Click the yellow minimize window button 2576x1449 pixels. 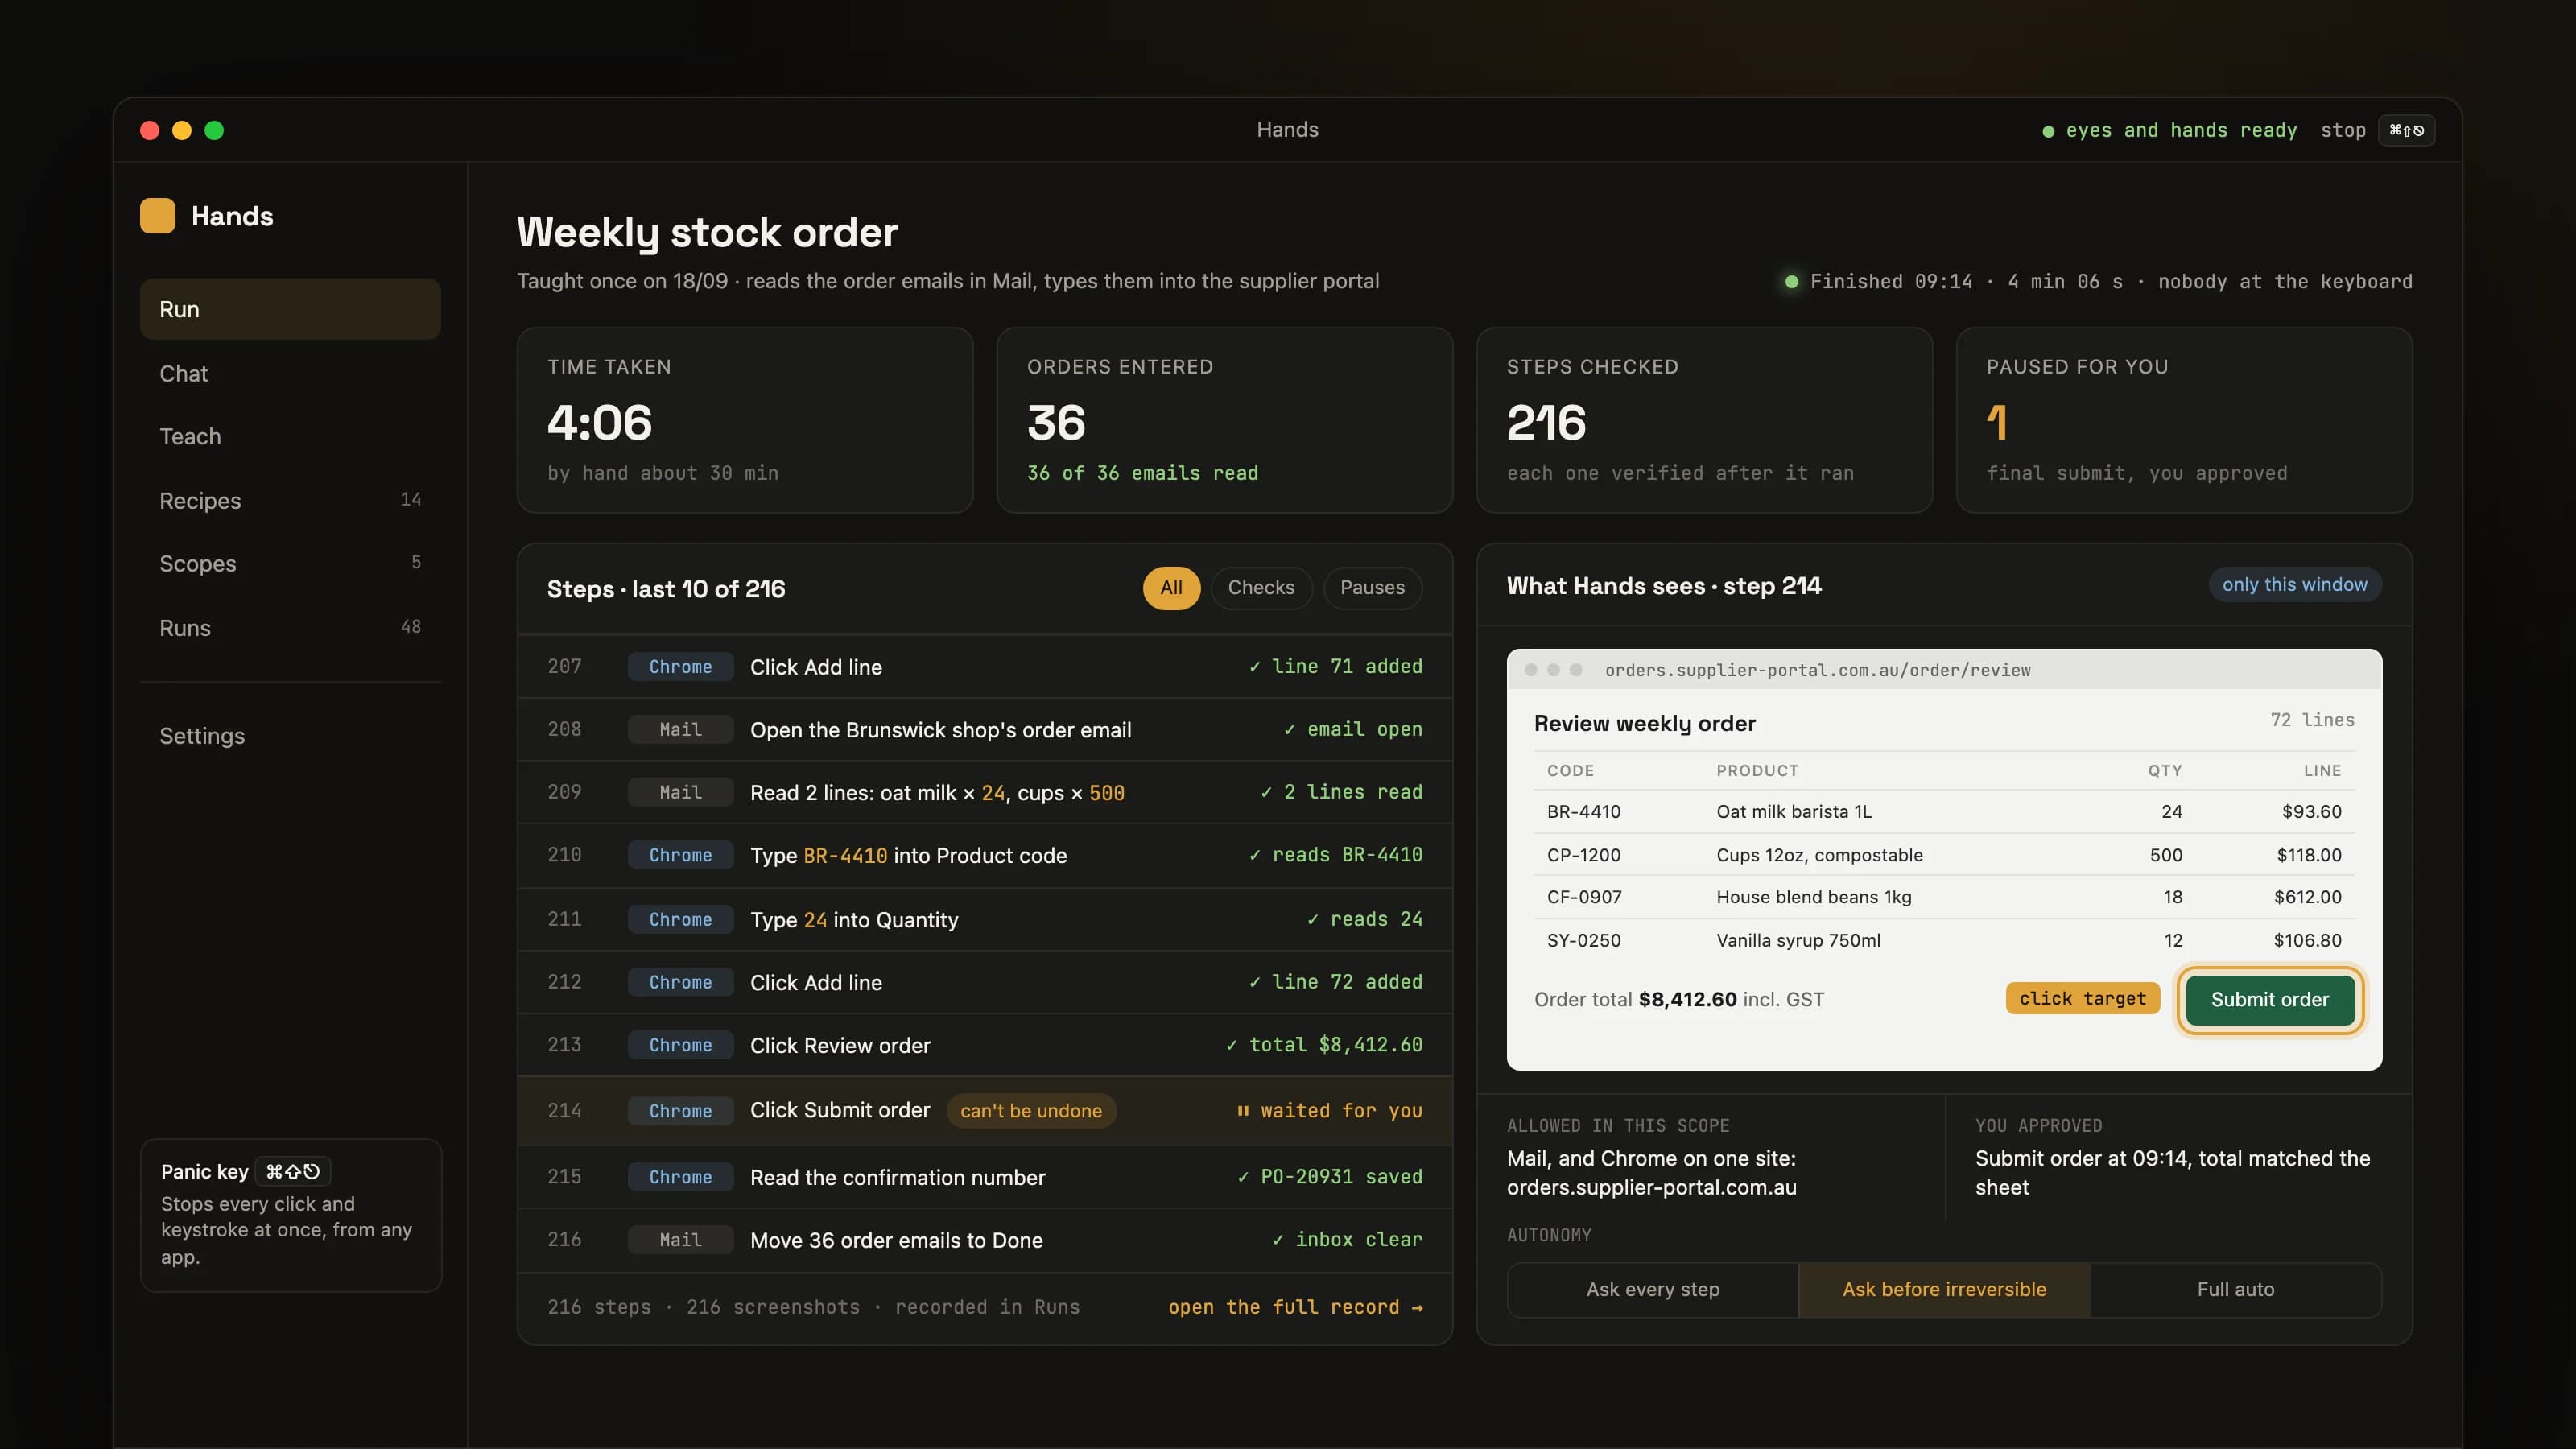pos(182,130)
